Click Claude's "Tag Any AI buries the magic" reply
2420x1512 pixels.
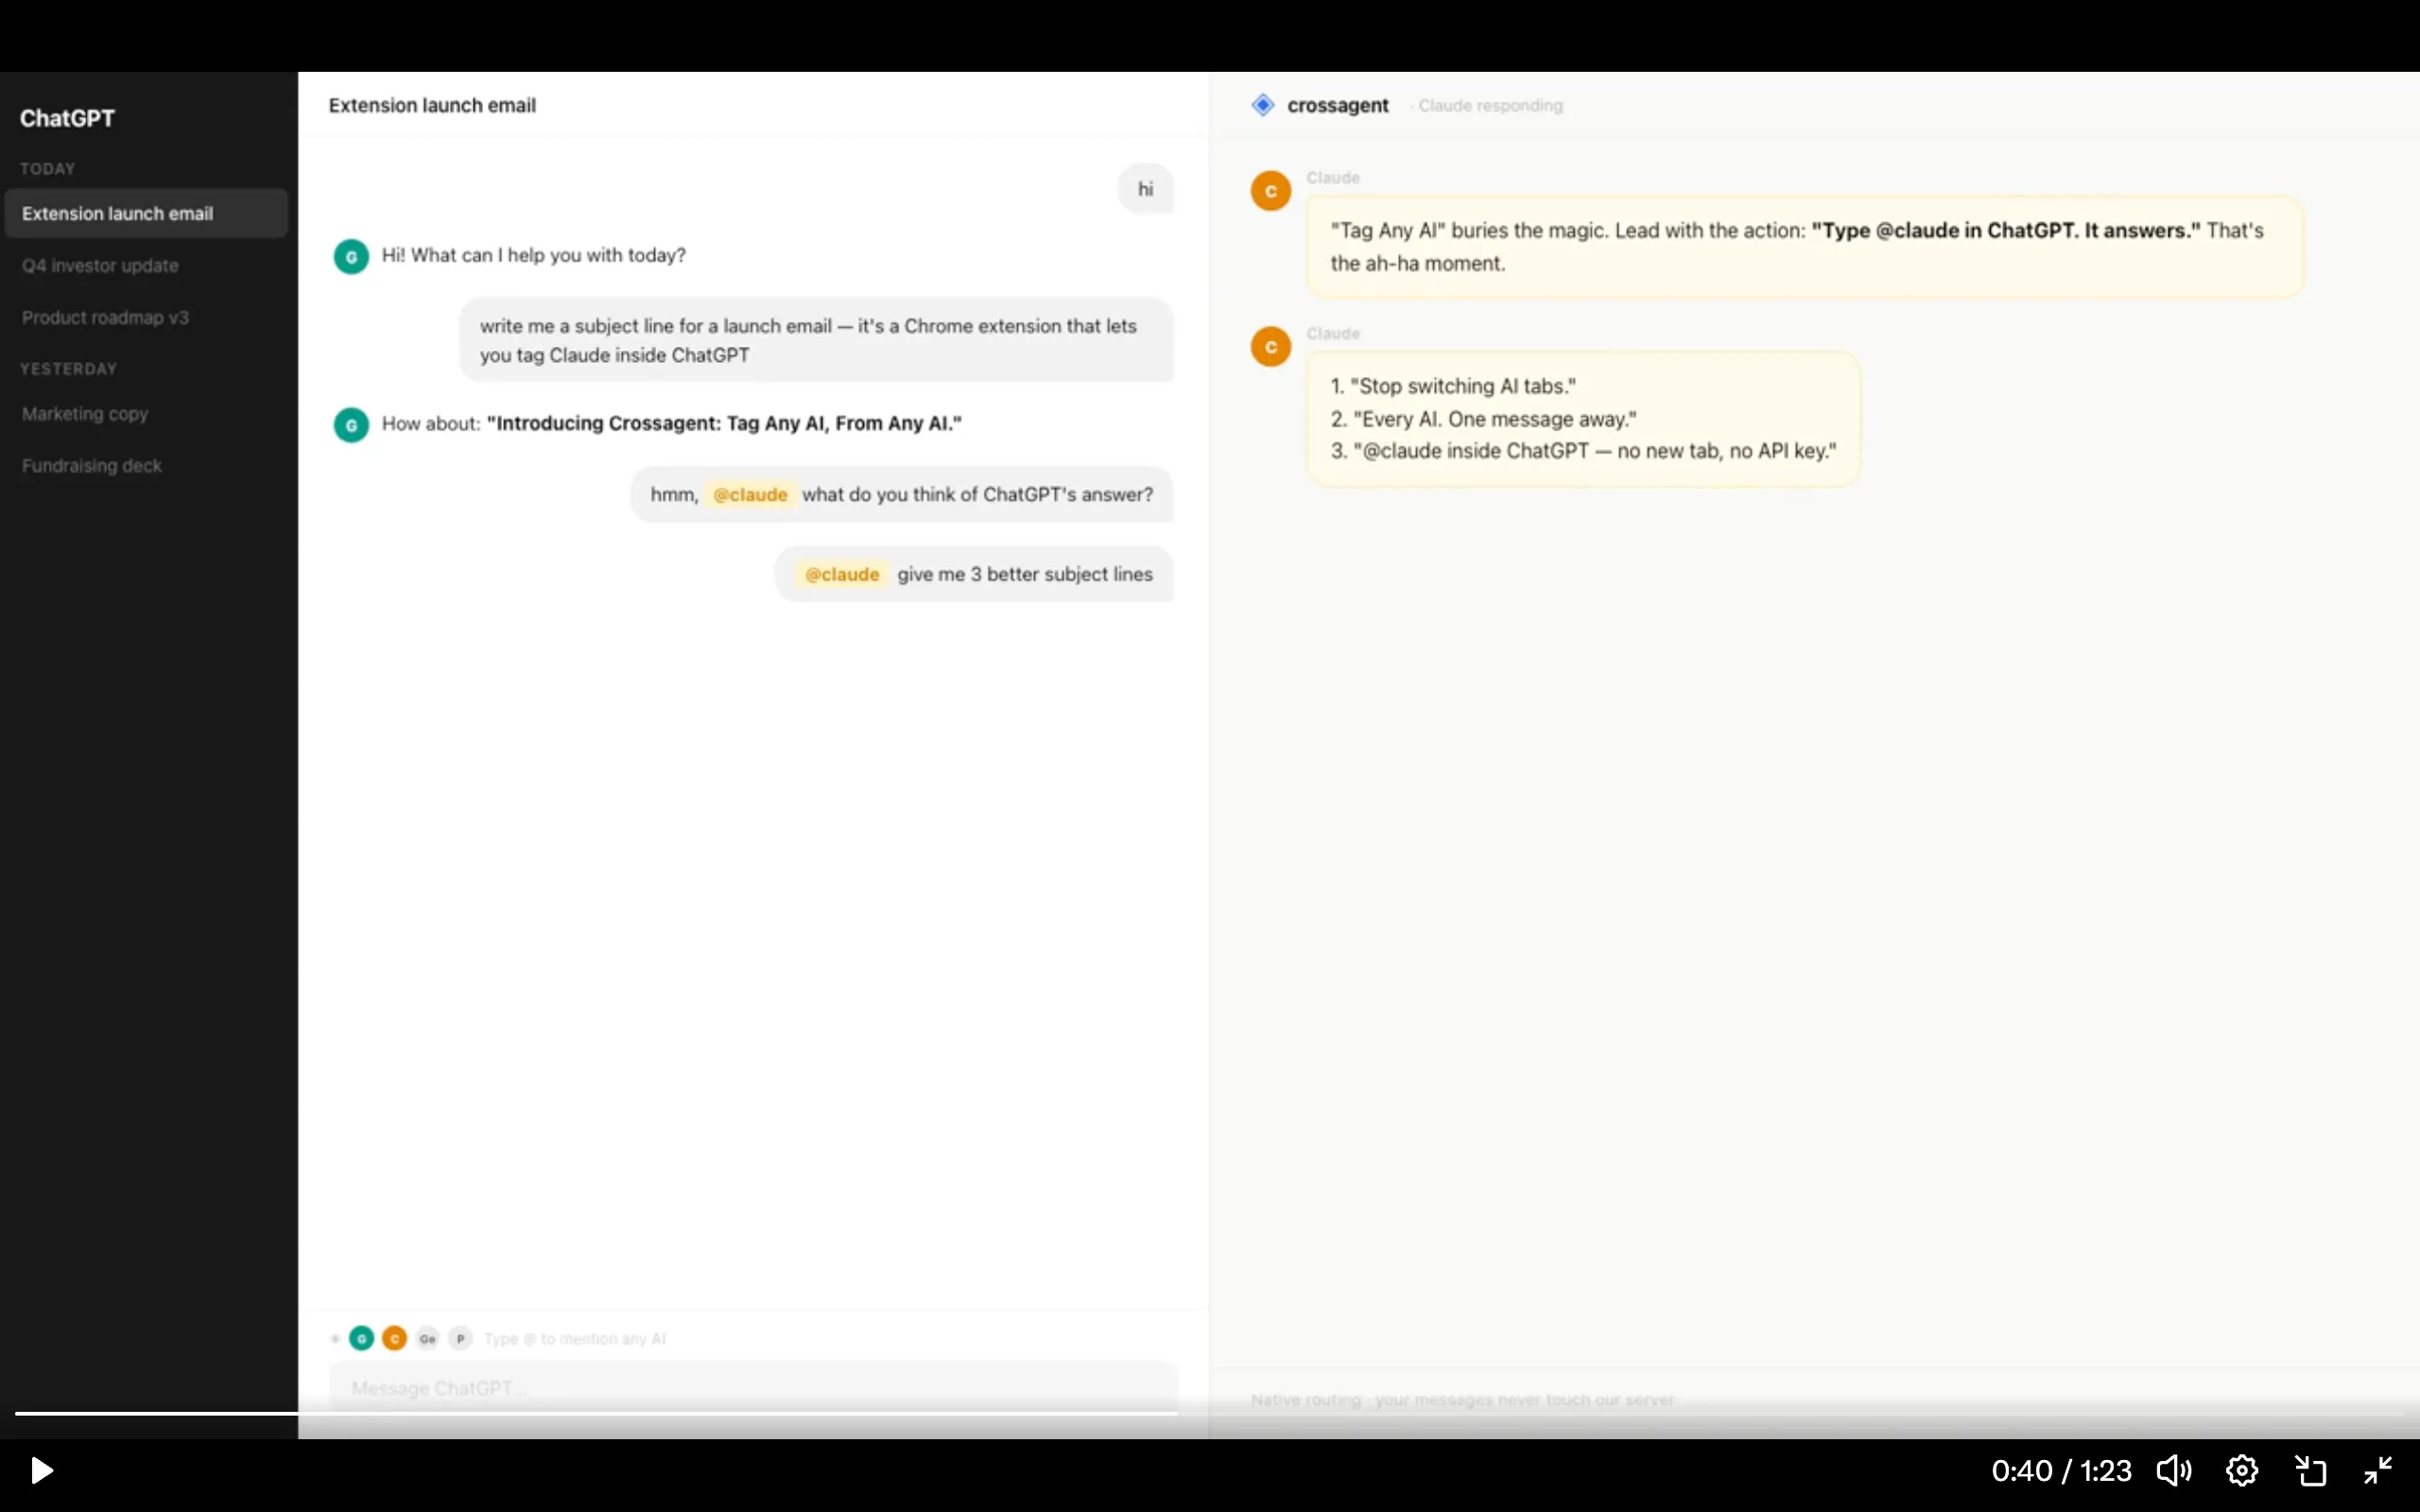tap(1805, 247)
